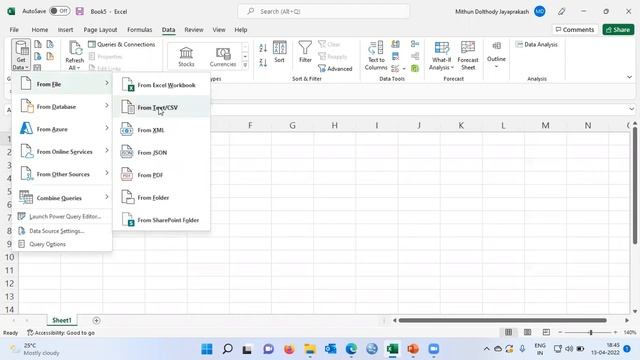Expand Combine Queries submenu
640x360 pixels.
pyautogui.click(x=62, y=198)
